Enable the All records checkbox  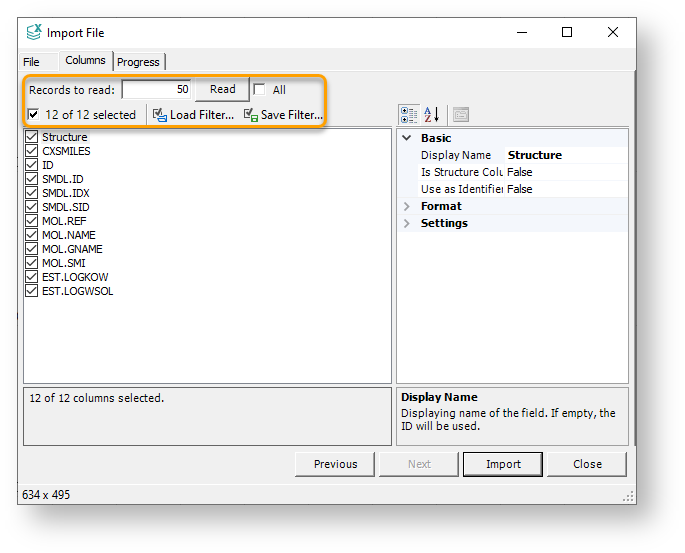260,90
